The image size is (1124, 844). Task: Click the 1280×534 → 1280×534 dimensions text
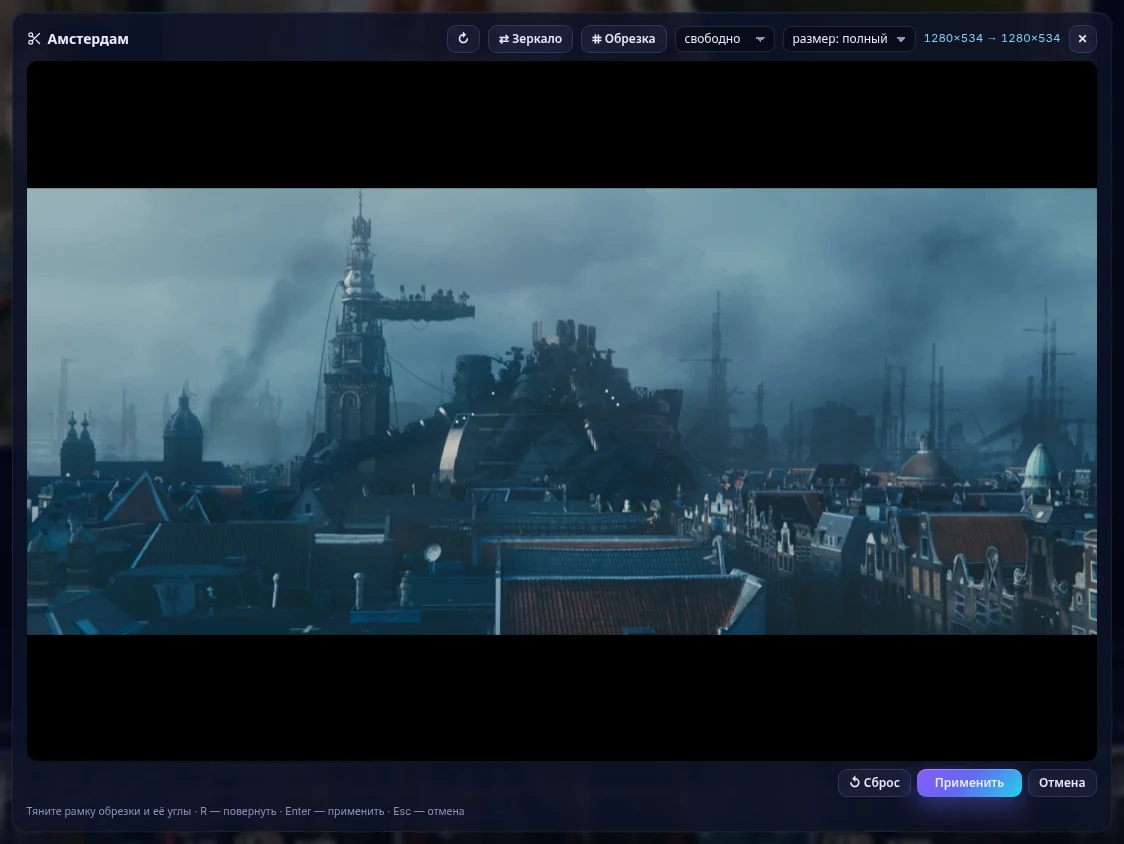(x=991, y=38)
